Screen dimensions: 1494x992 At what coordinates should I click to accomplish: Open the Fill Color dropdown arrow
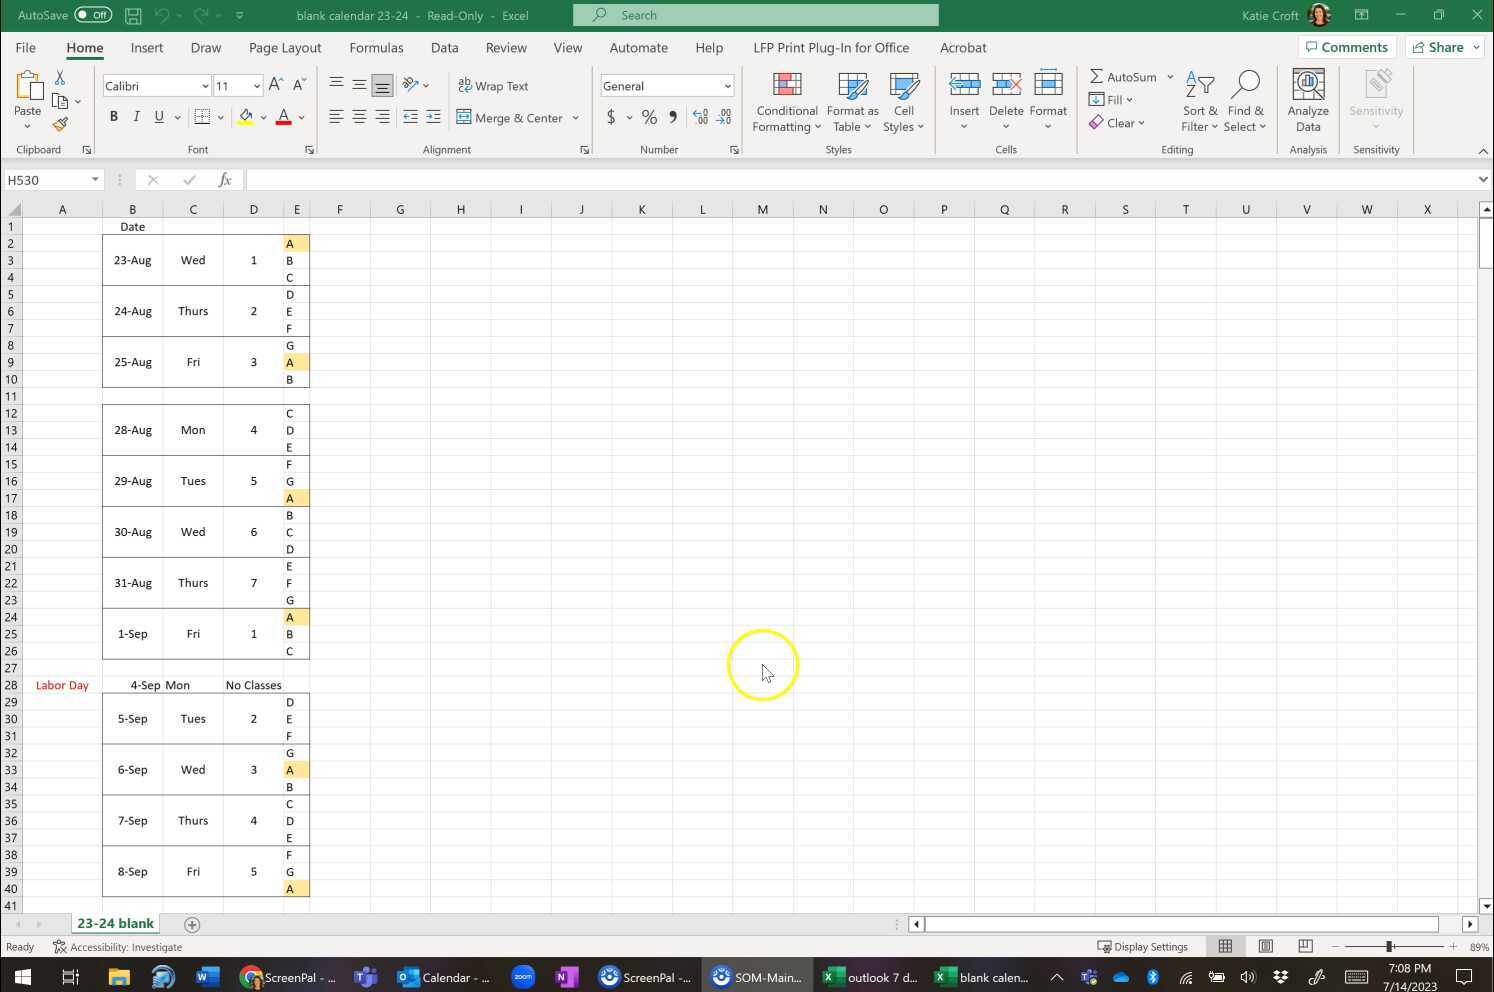point(262,117)
